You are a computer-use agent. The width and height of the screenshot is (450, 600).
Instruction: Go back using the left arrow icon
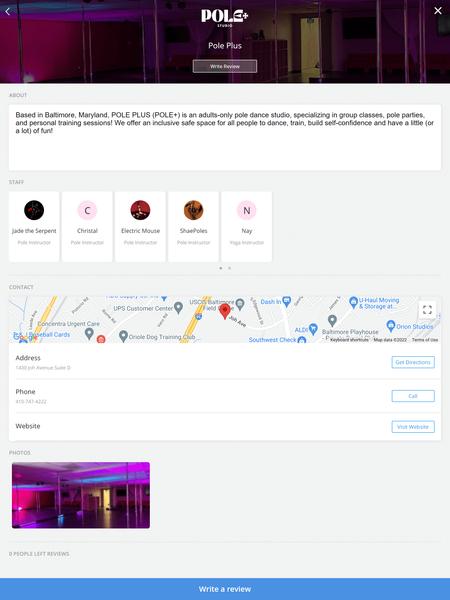pyautogui.click(x=8, y=11)
